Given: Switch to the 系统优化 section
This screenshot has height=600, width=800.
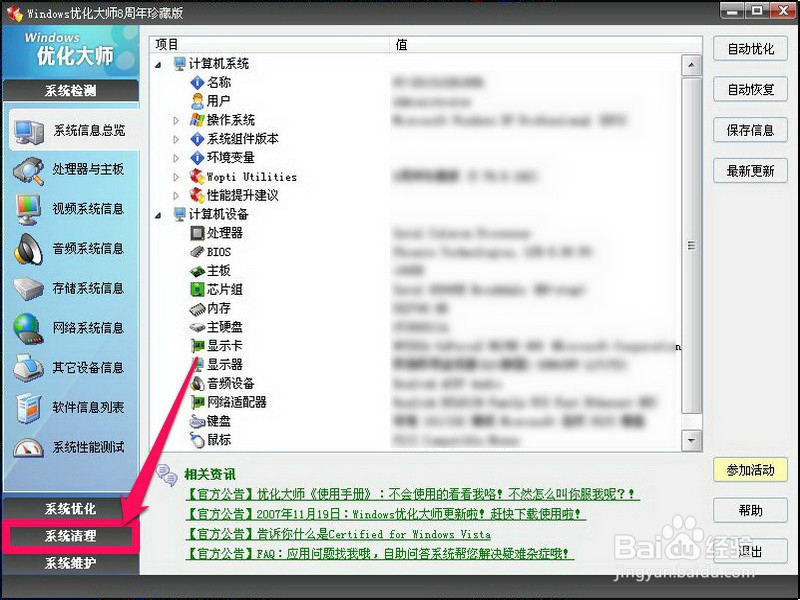Looking at the screenshot, I should [x=70, y=509].
